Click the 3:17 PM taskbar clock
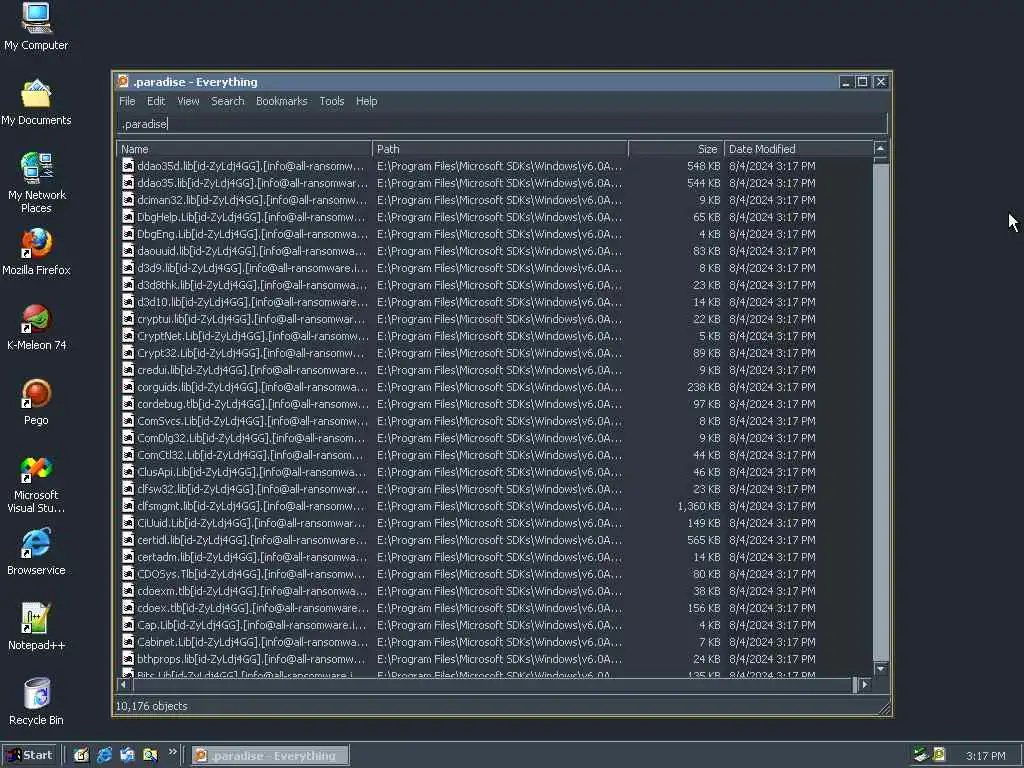Viewport: 1024px width, 768px height. 985,756
